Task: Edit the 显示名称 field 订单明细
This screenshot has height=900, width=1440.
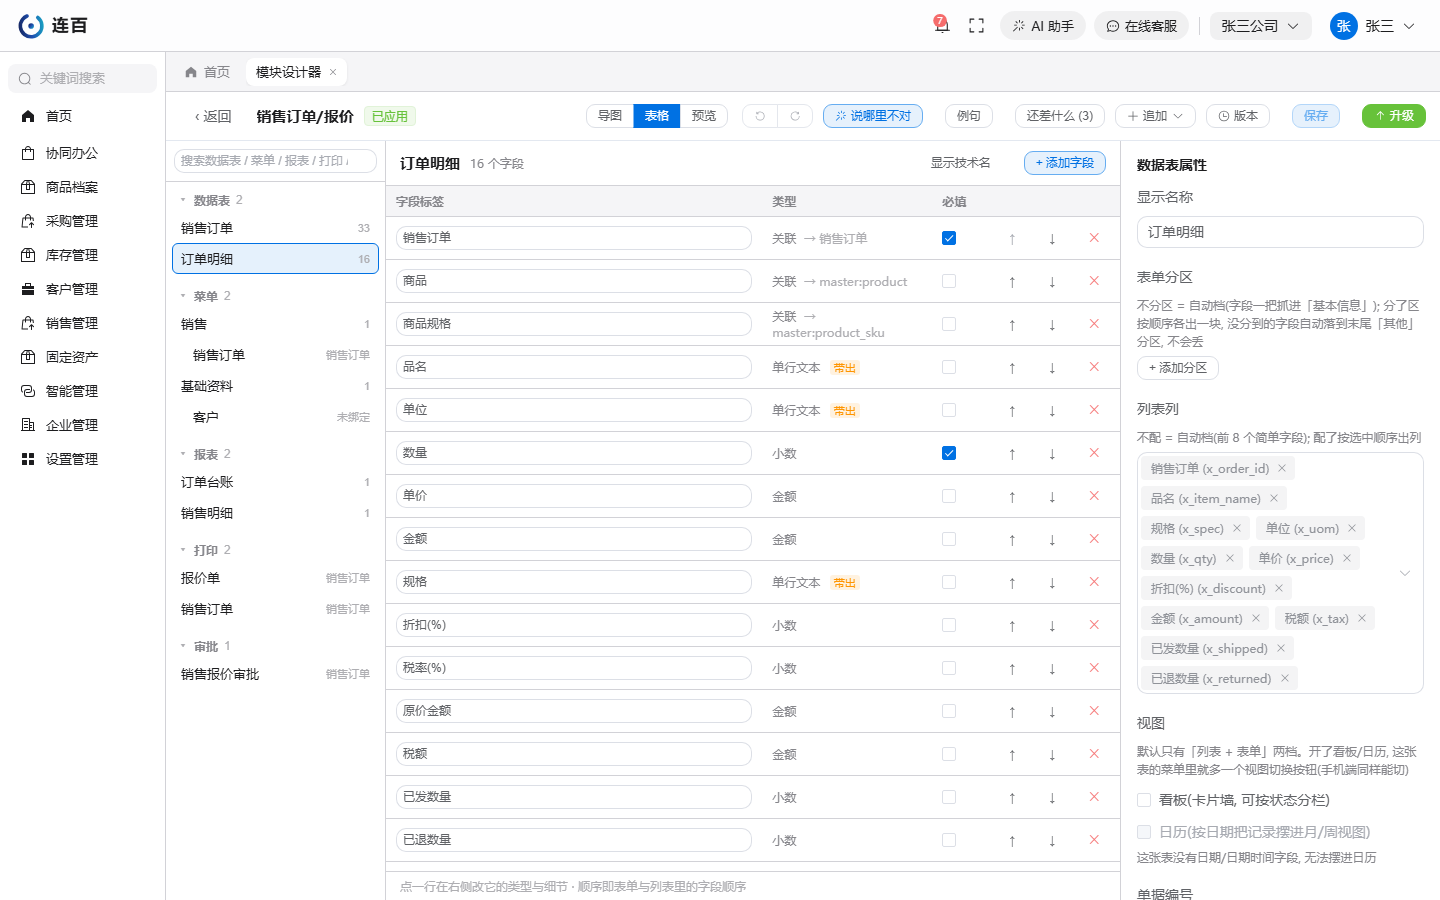Action: pos(1280,232)
